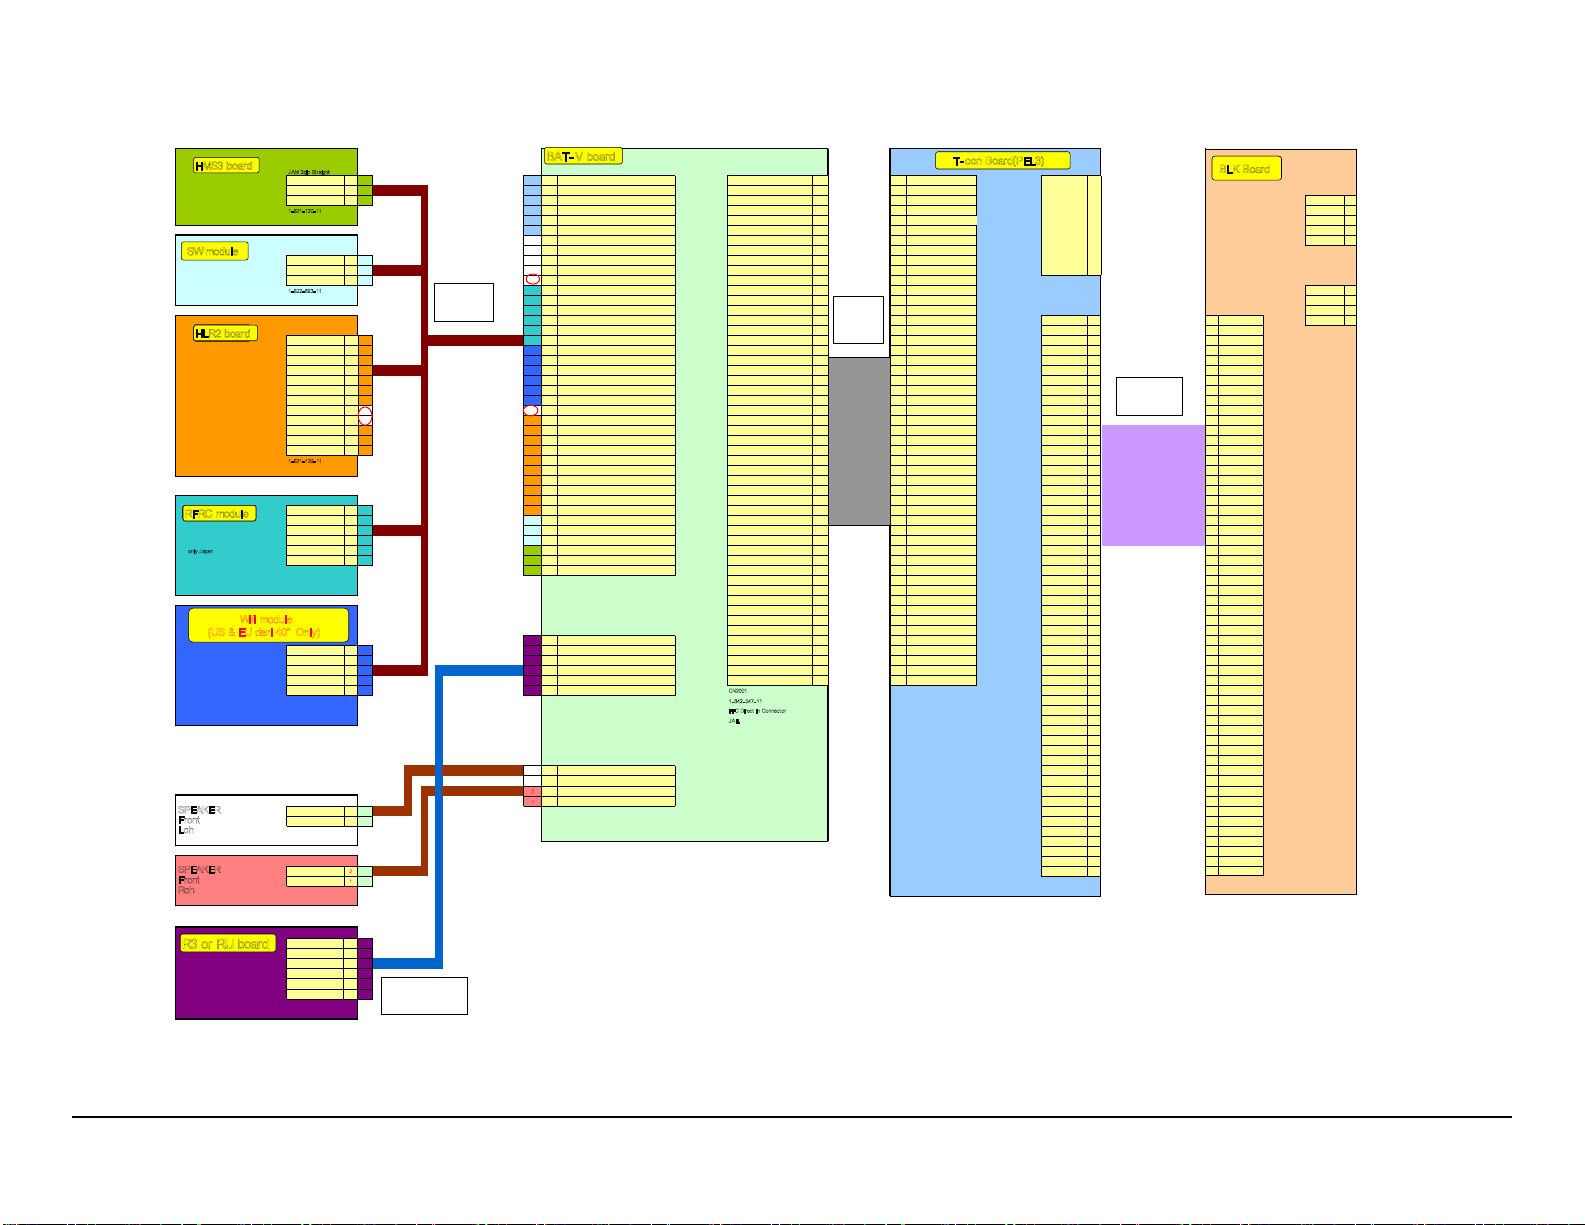
Task: Click the part number under HLR2 connector
Action: click(304, 461)
